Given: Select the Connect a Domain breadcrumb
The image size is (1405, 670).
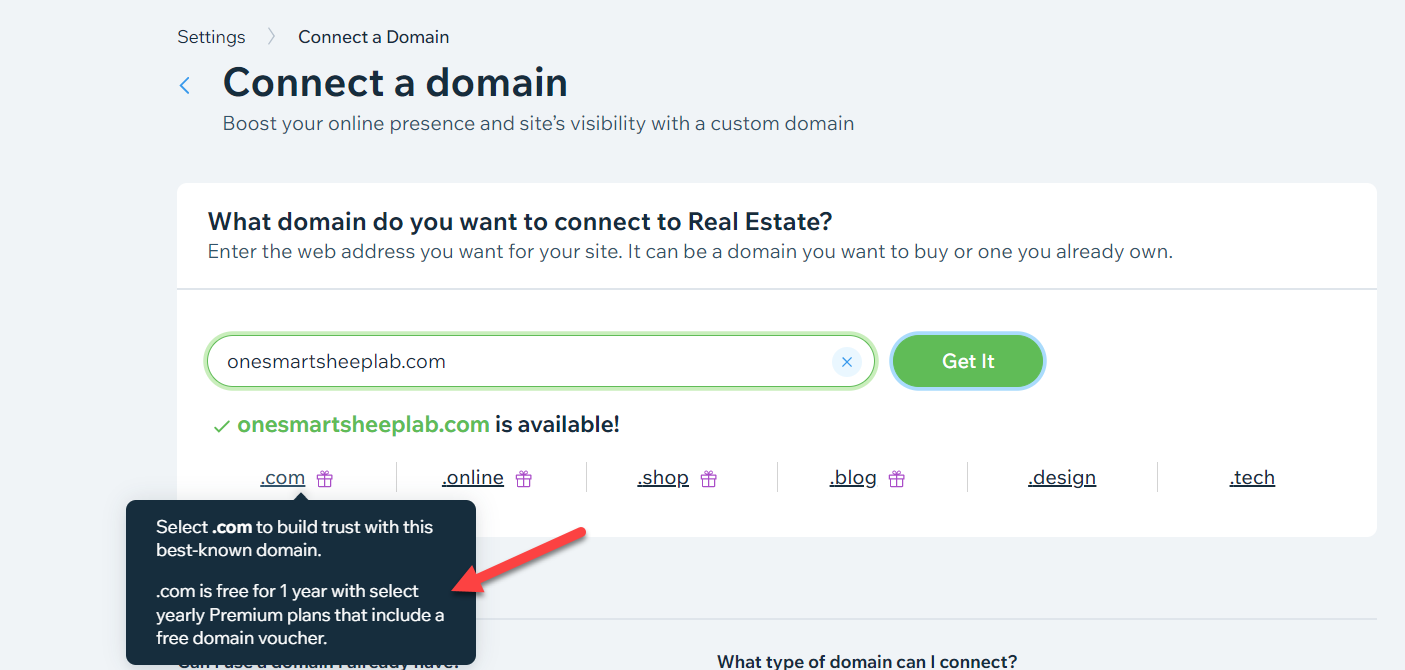Looking at the screenshot, I should click(x=373, y=37).
